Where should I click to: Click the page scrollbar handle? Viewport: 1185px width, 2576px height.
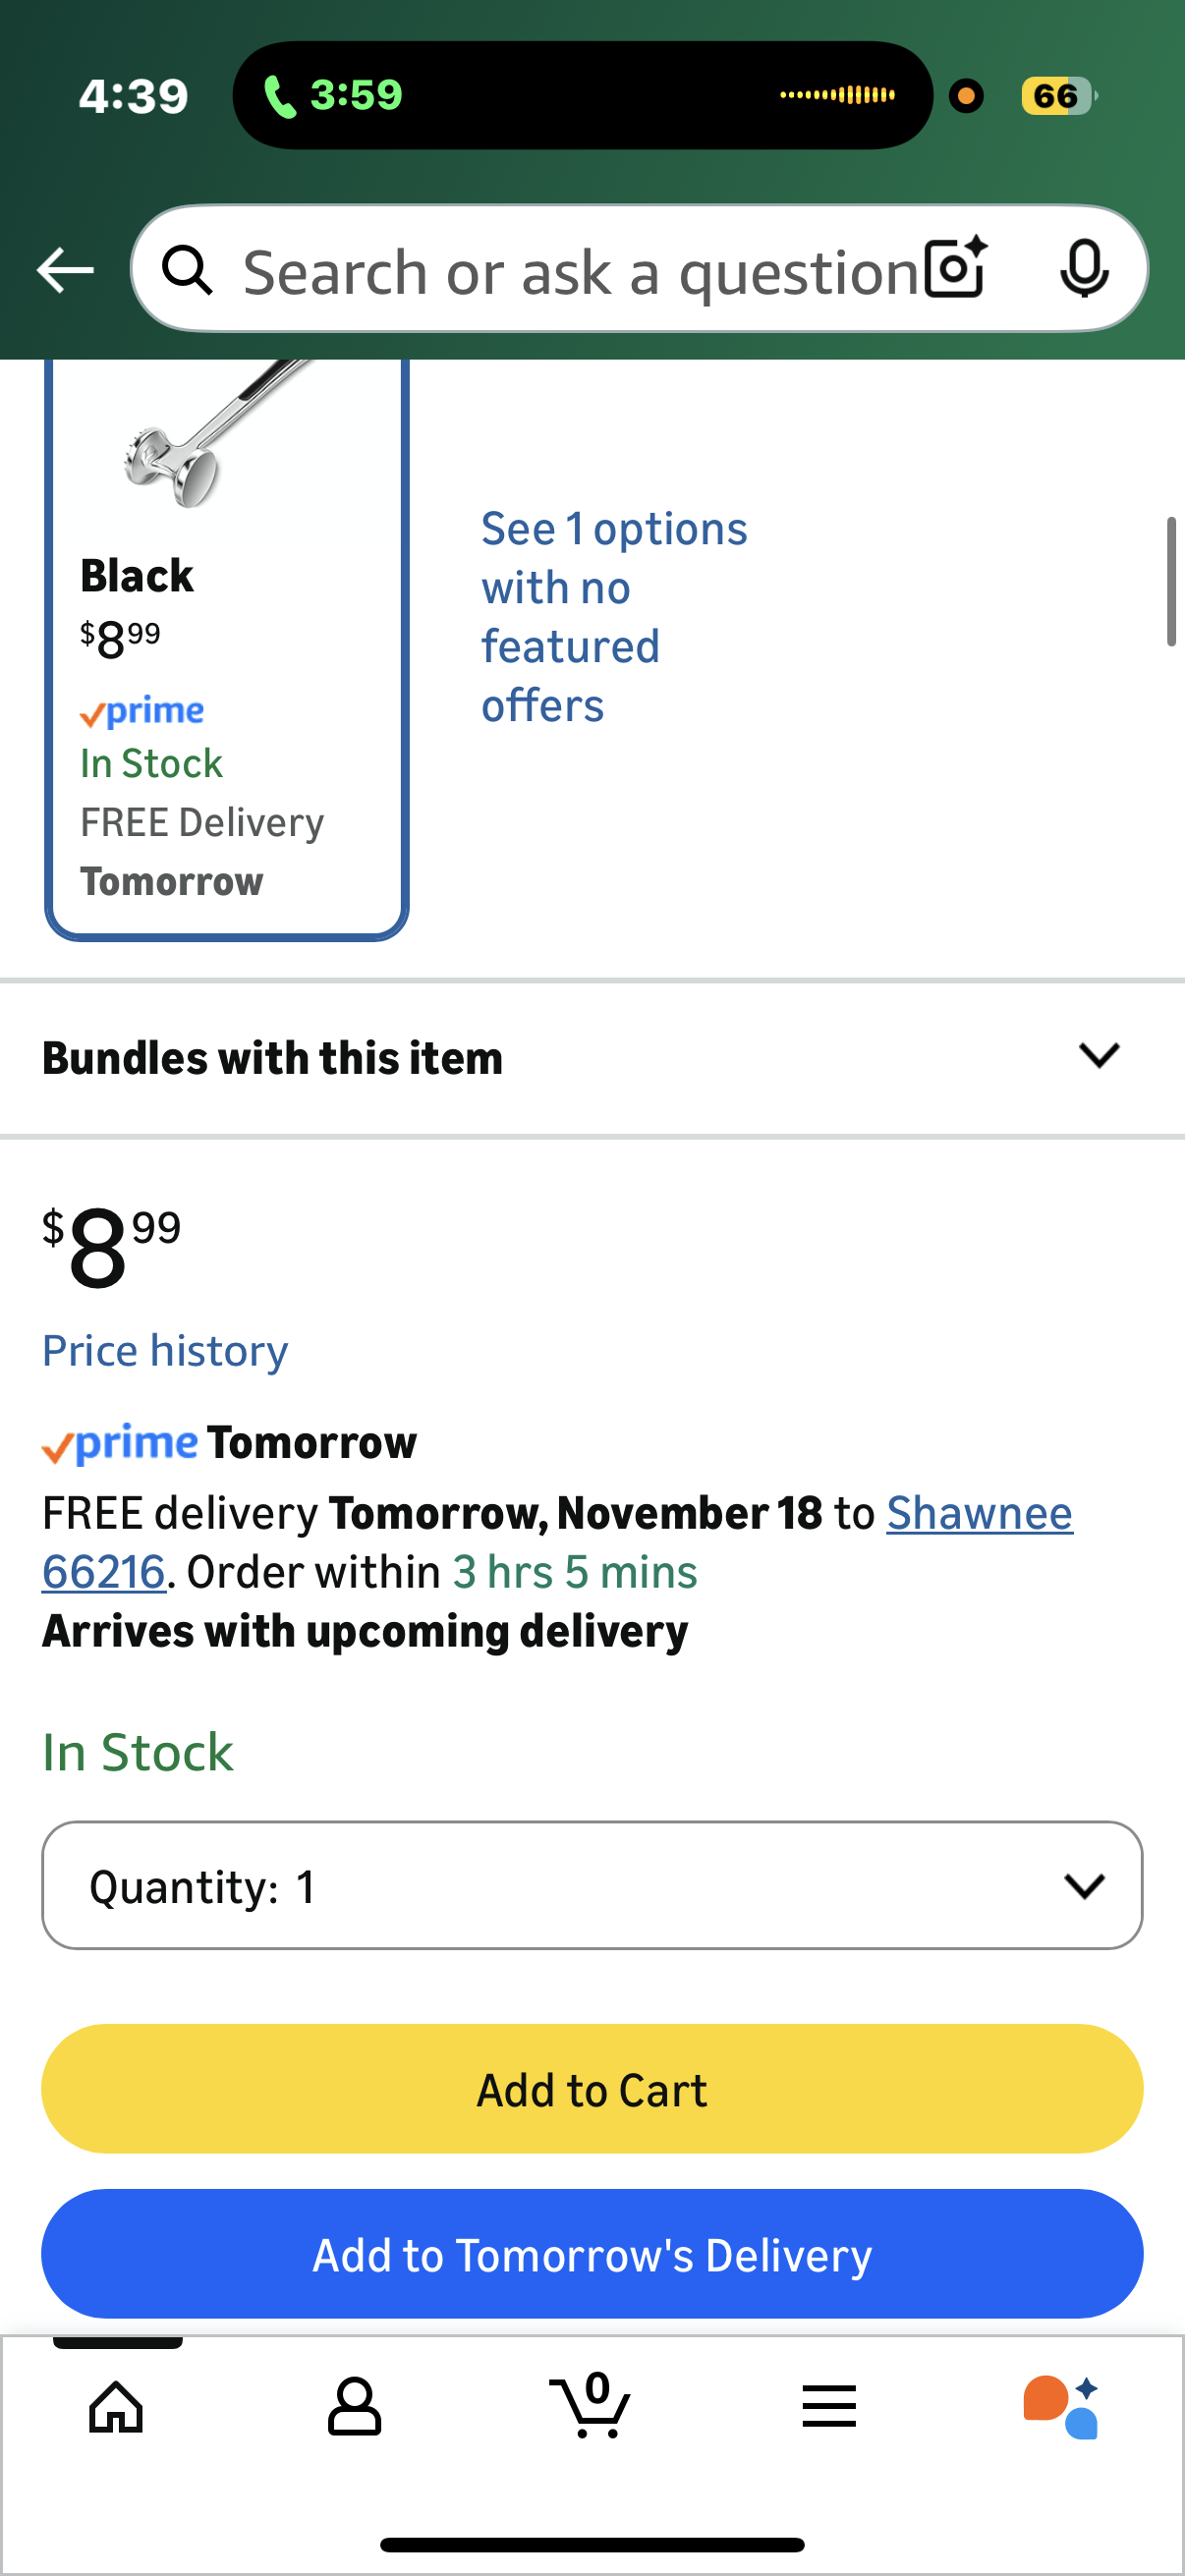tap(1171, 582)
